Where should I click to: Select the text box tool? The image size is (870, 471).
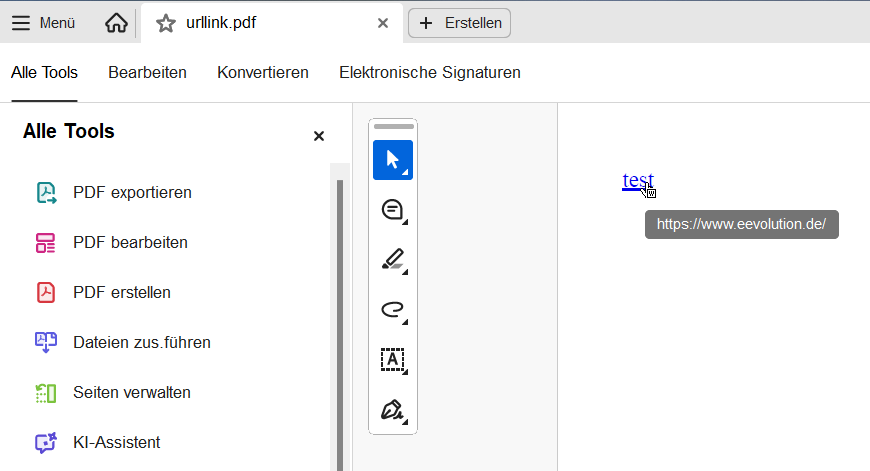point(392,359)
